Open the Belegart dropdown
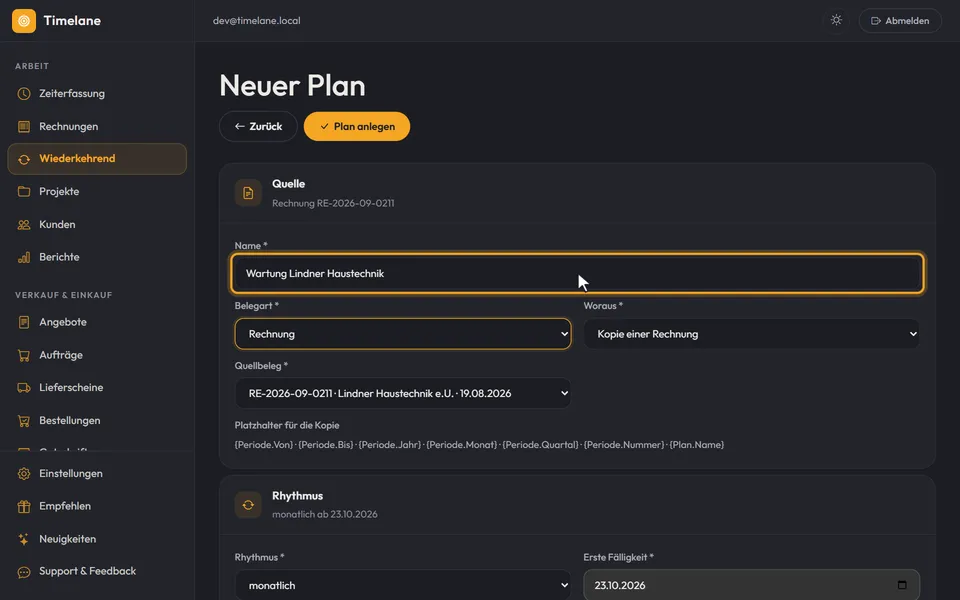Screen dimensions: 960x600 pyautogui.click(x=403, y=334)
